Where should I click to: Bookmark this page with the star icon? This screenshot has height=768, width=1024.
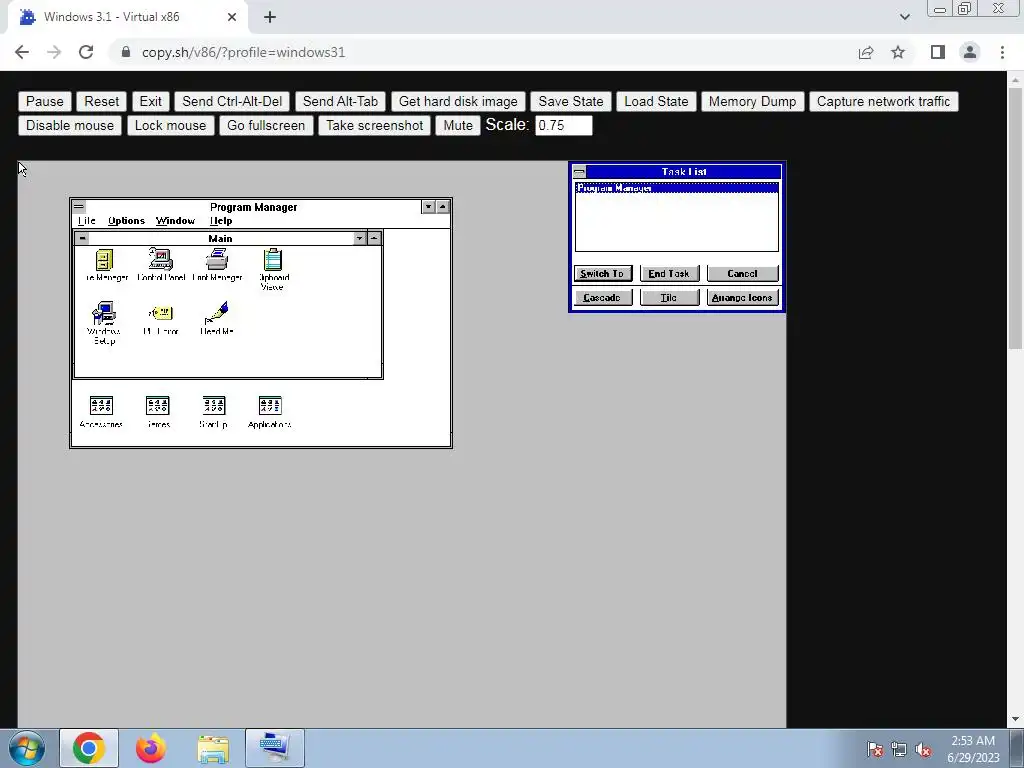pyautogui.click(x=898, y=52)
